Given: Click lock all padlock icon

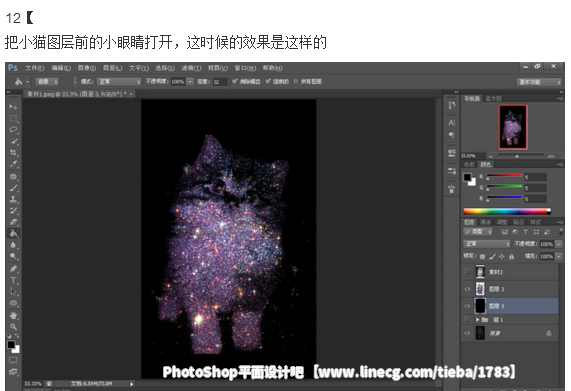Looking at the screenshot, I should 512,257.
